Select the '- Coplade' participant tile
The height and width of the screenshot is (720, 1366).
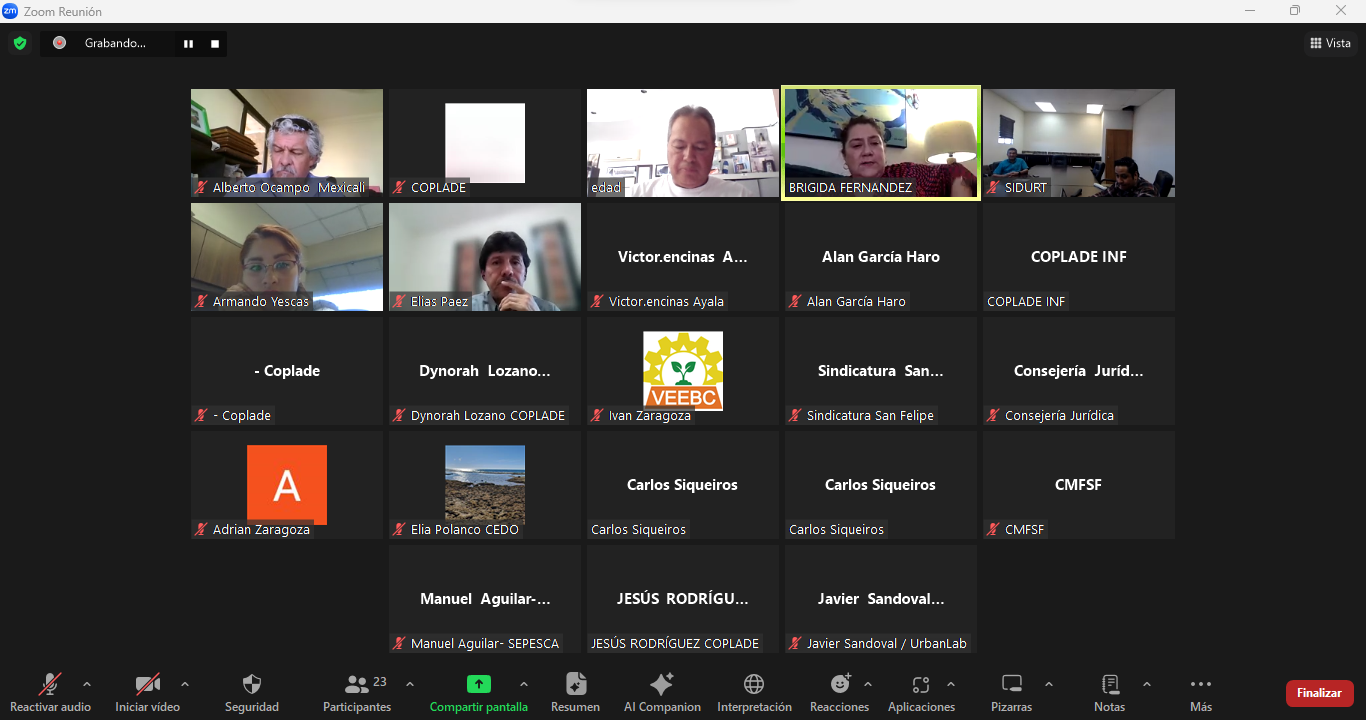[287, 371]
